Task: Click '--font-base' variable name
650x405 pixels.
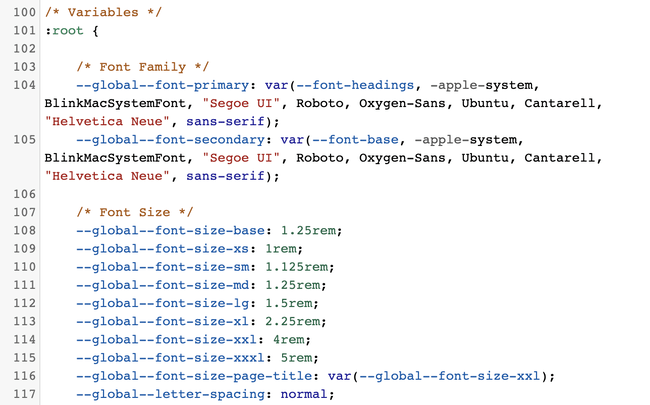Action: pyautogui.click(x=355, y=140)
